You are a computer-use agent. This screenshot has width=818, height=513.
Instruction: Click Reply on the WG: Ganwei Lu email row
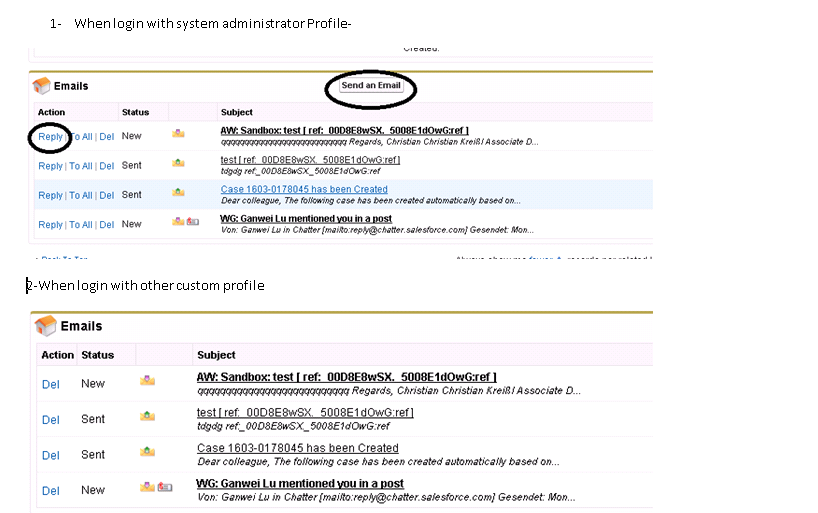(50, 224)
